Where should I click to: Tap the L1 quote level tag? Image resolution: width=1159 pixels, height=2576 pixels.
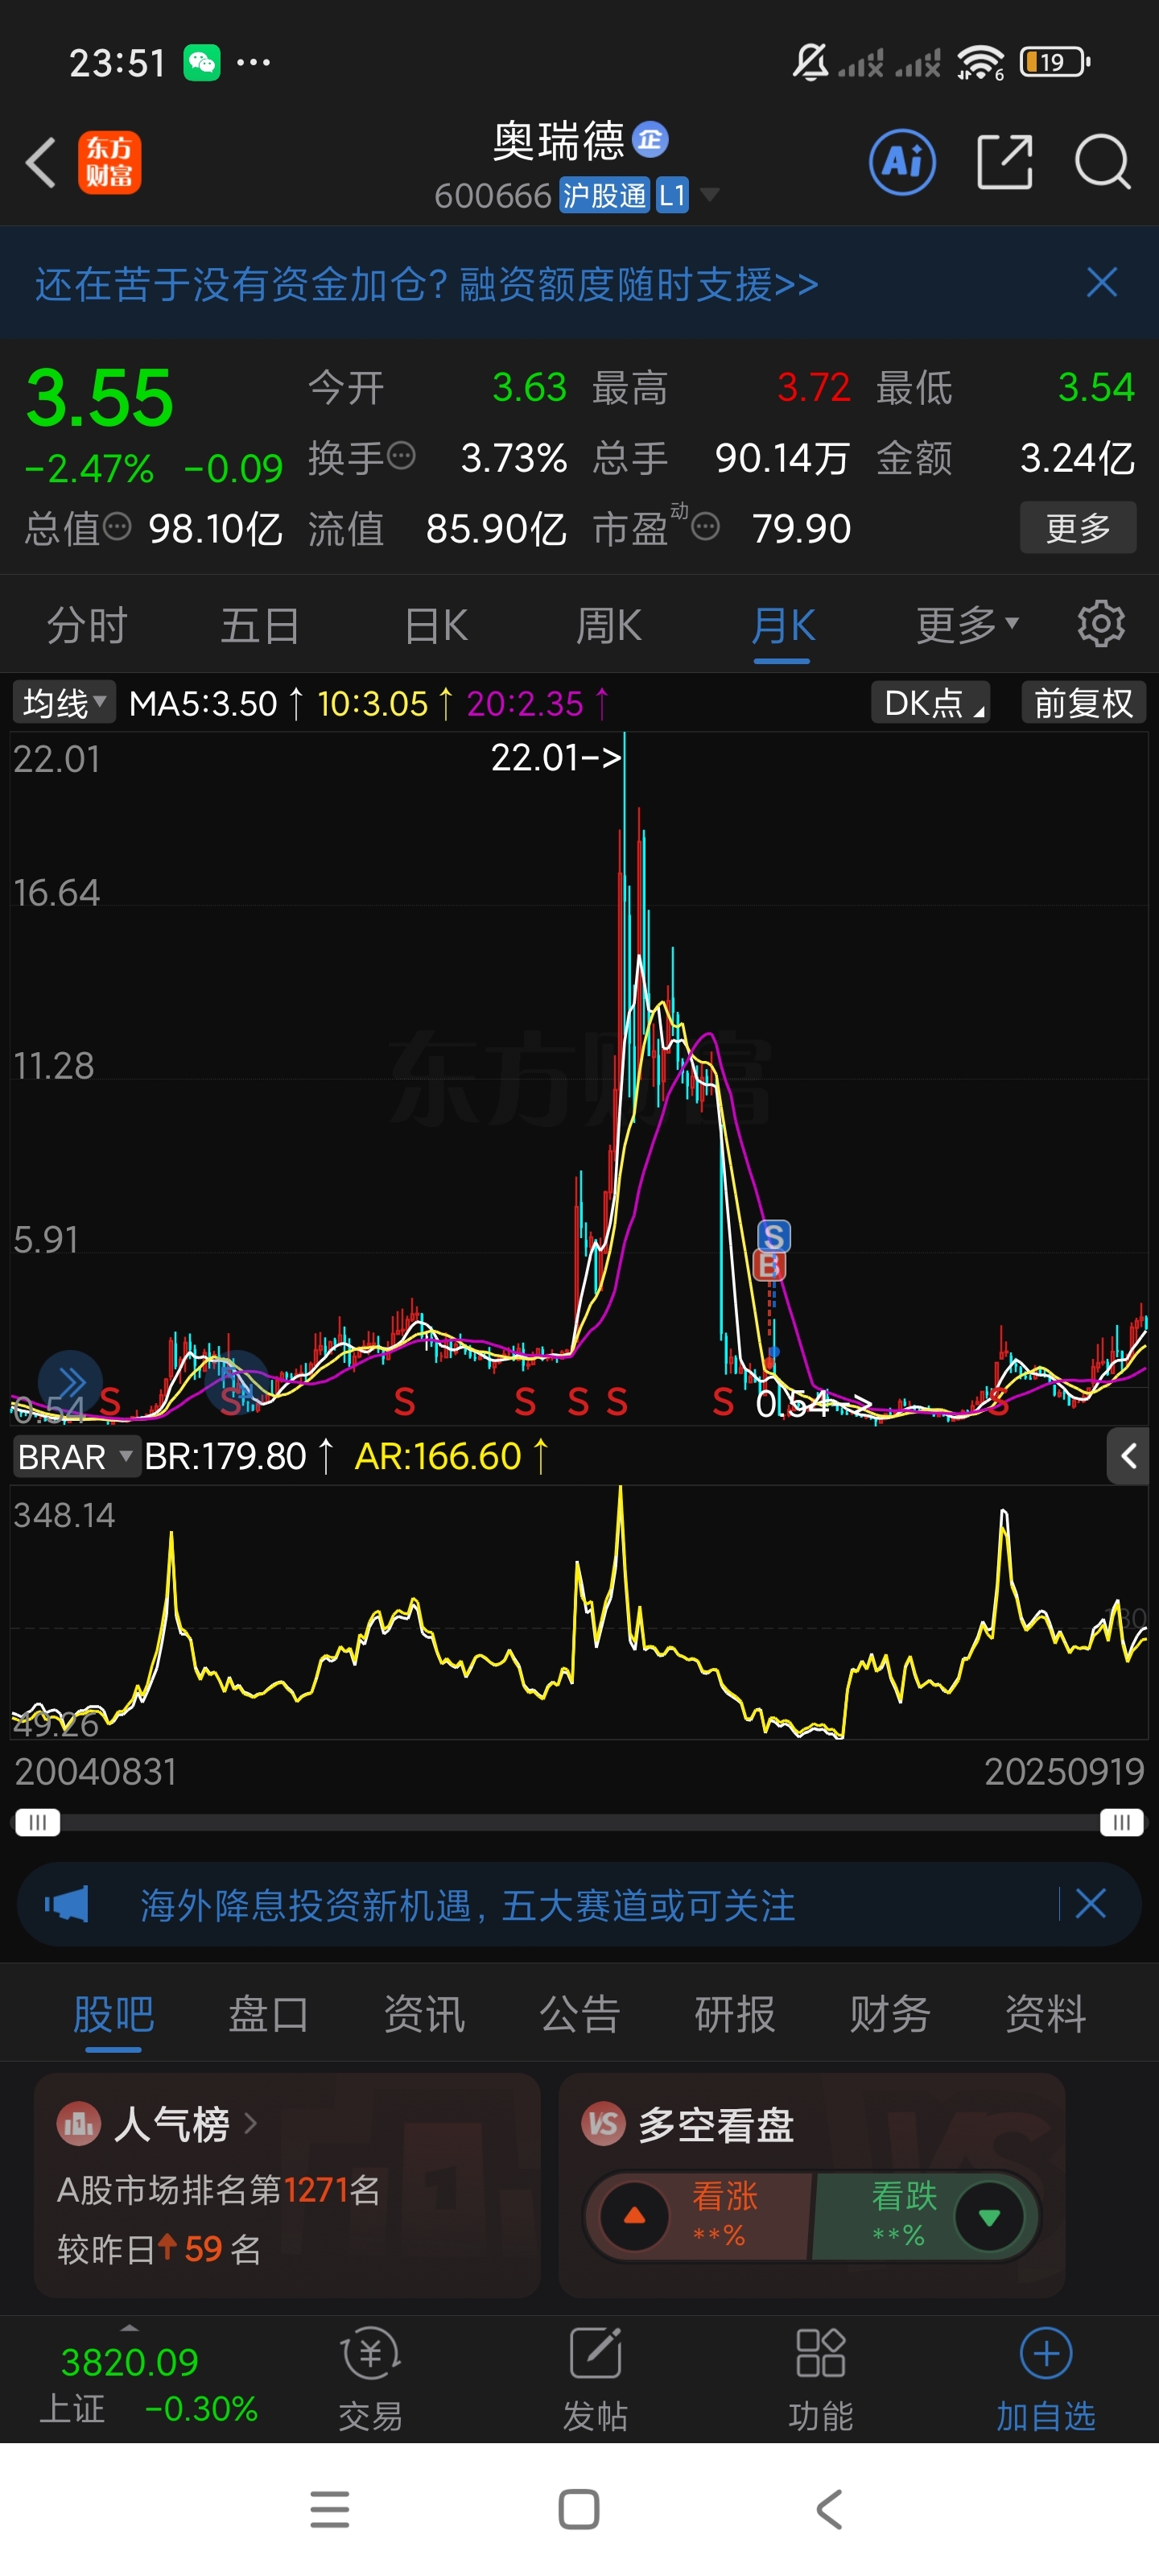(x=672, y=195)
